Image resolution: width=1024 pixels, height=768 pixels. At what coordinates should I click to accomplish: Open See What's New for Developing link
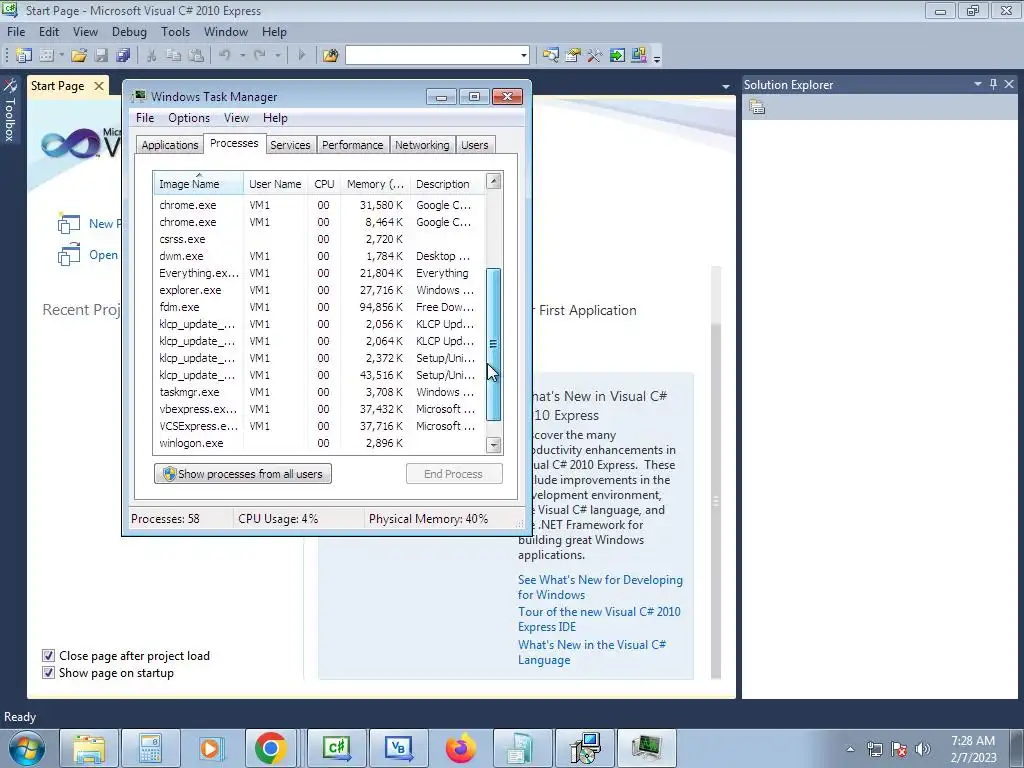tap(600, 587)
